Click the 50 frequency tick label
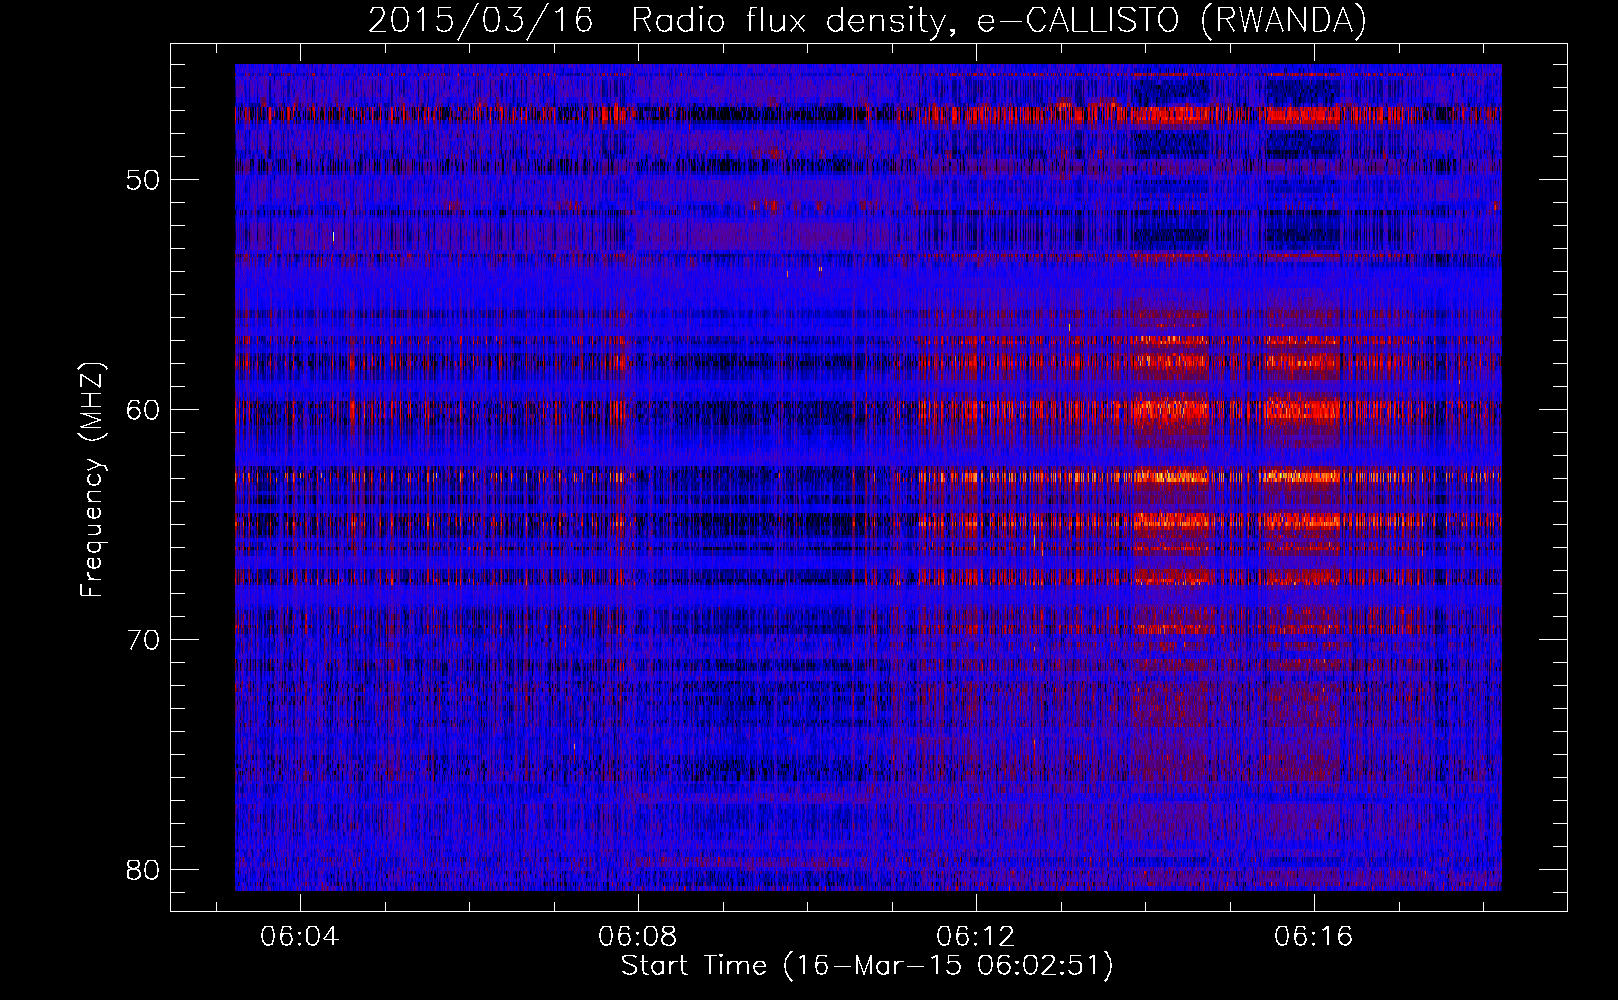 tap(143, 181)
